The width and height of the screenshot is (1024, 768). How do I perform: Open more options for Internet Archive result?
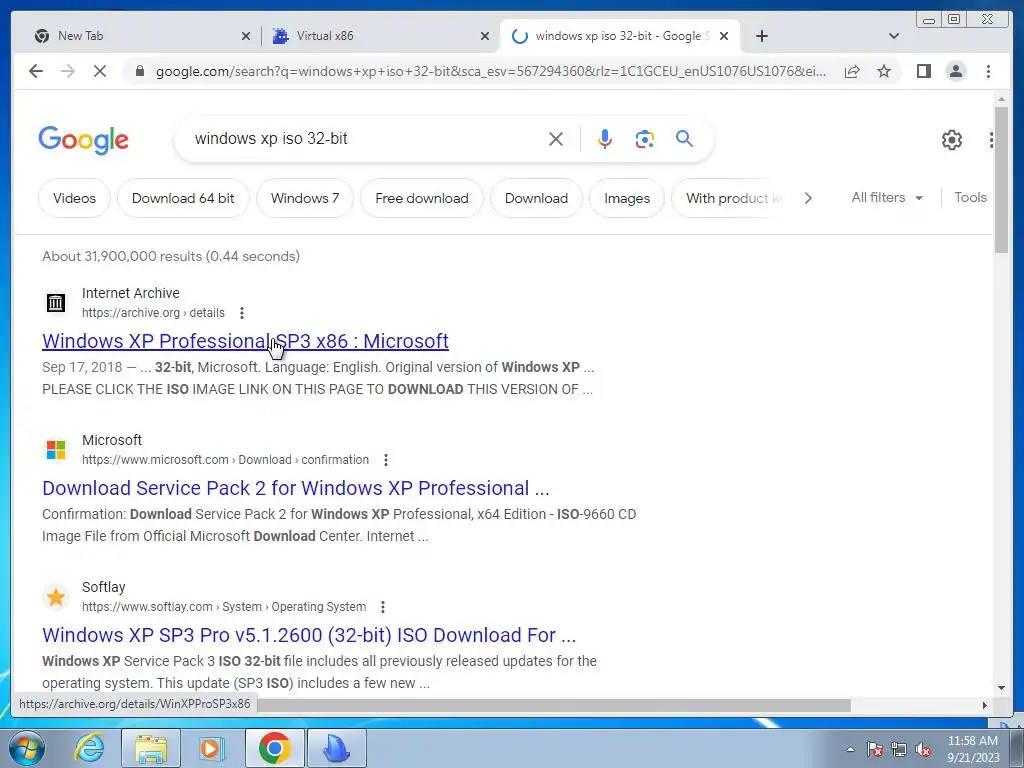(x=242, y=313)
